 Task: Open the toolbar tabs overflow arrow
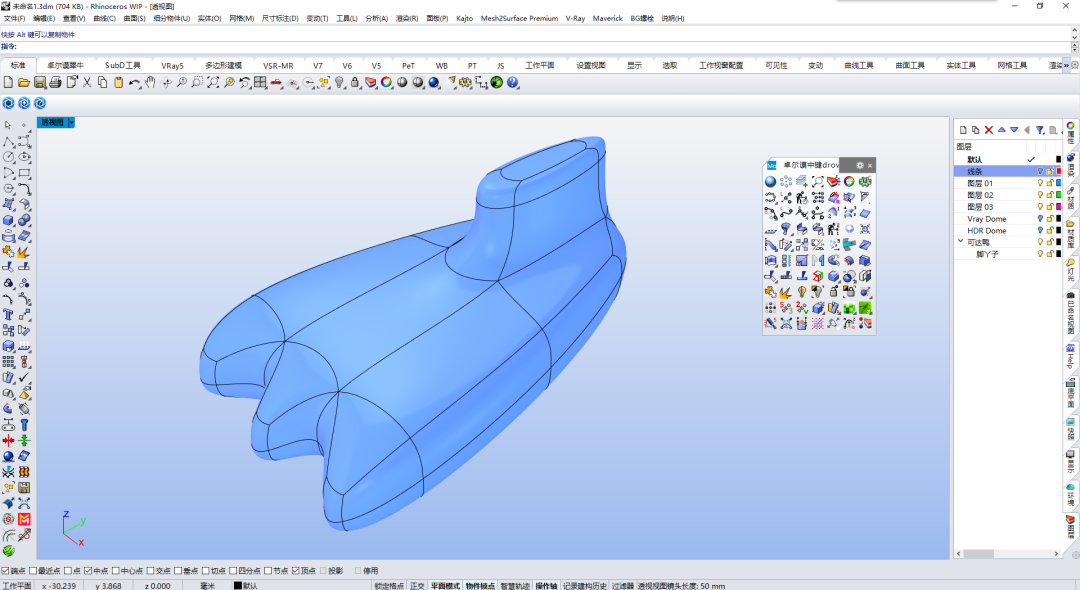[1066, 65]
